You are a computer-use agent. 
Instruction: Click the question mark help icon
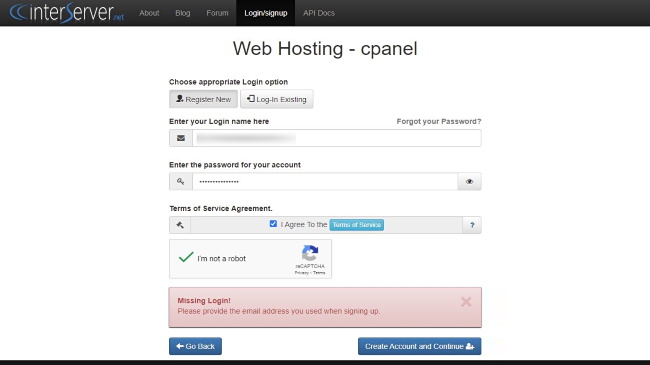(x=472, y=225)
